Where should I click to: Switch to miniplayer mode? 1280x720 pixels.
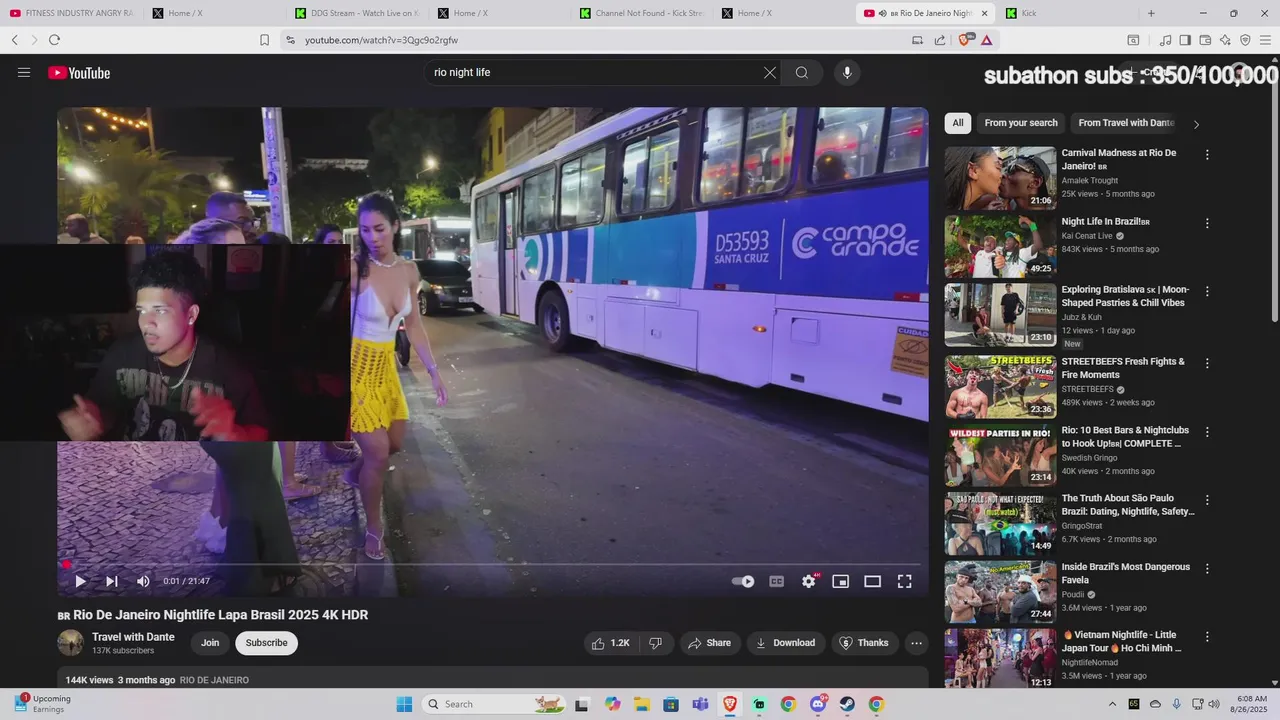(x=841, y=581)
